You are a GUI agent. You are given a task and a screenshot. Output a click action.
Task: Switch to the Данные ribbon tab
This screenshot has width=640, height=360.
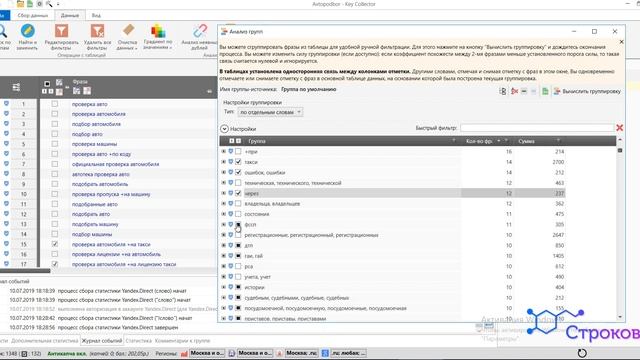pos(70,16)
